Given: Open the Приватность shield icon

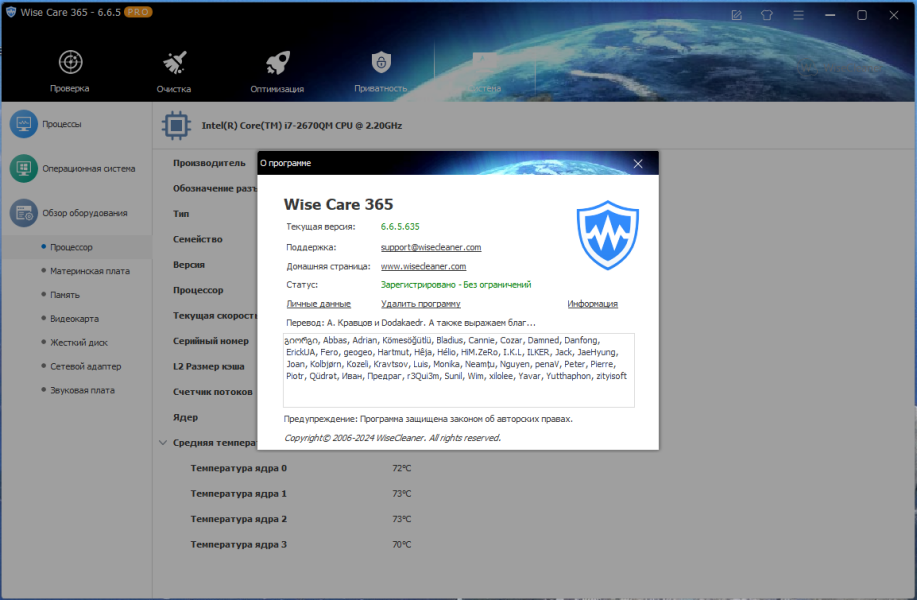Looking at the screenshot, I should pos(381,62).
